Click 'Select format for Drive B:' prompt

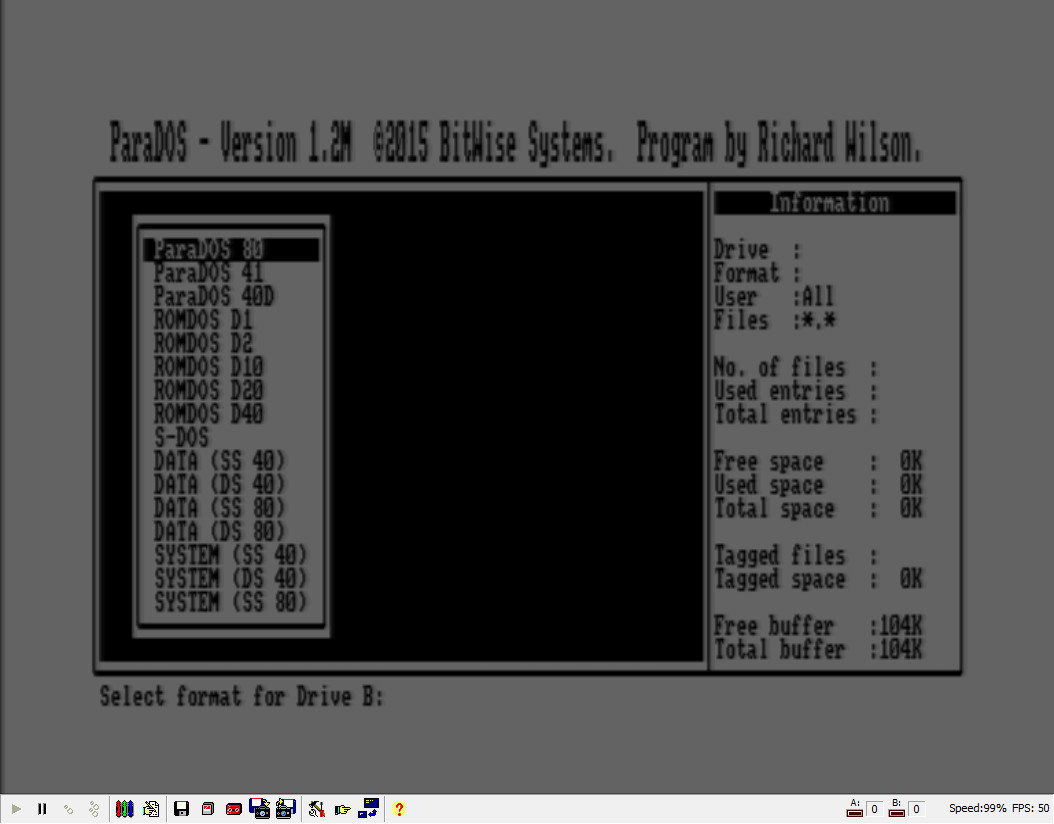242,696
